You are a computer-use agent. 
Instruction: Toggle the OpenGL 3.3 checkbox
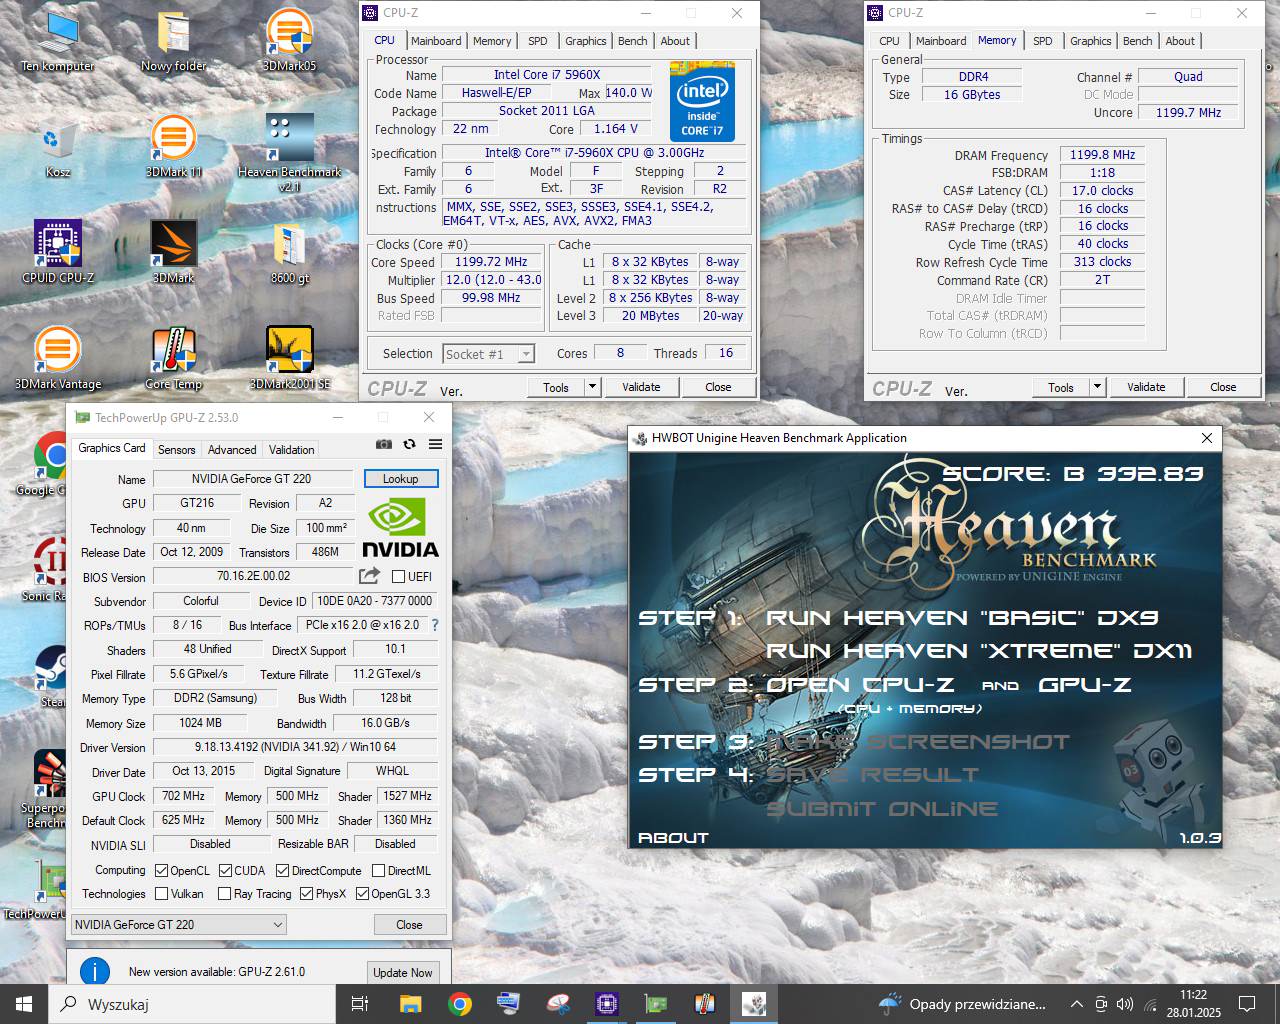coord(362,894)
